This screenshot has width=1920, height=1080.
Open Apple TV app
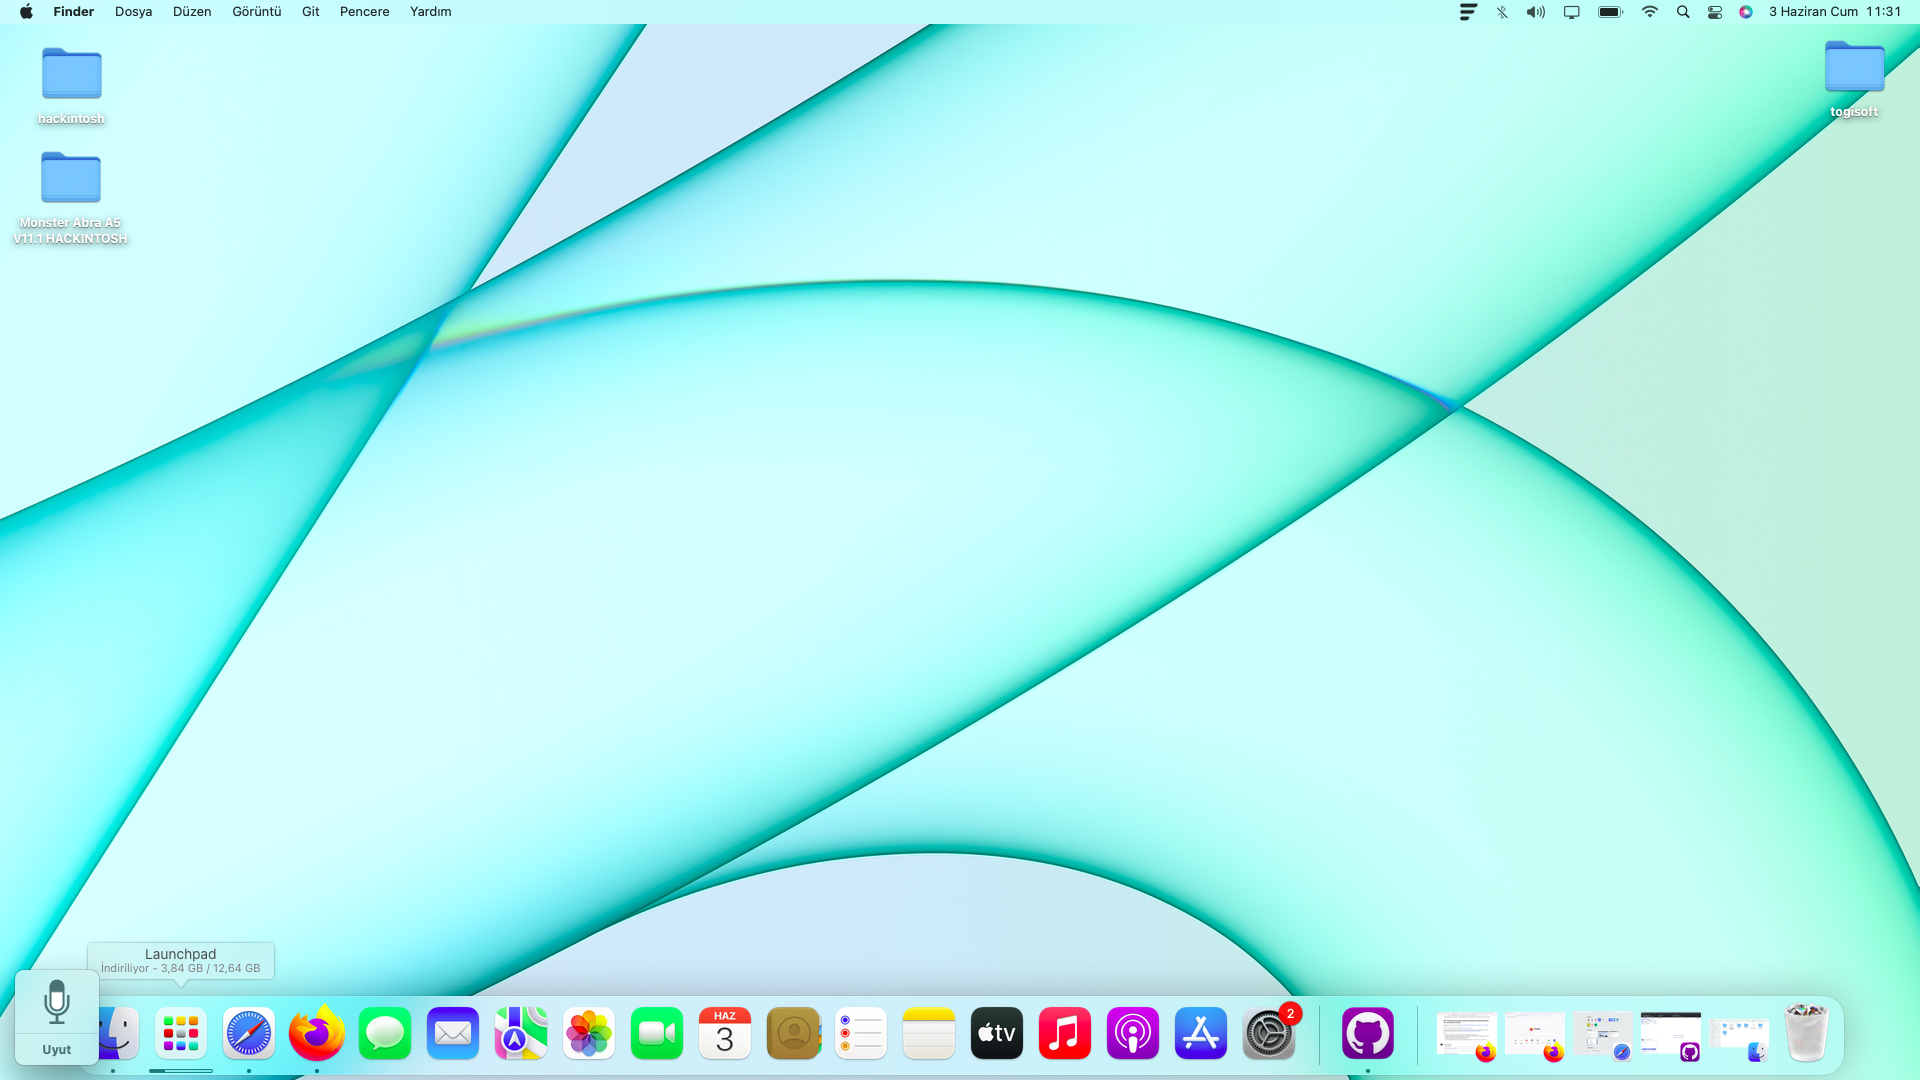point(997,1034)
